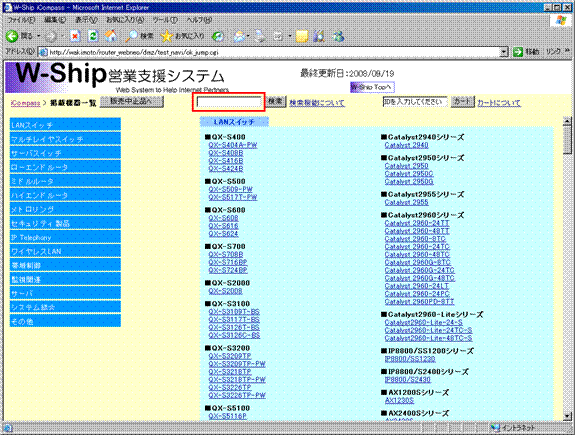Select サーバスイッチ category
The image size is (576, 436).
(x=65, y=153)
